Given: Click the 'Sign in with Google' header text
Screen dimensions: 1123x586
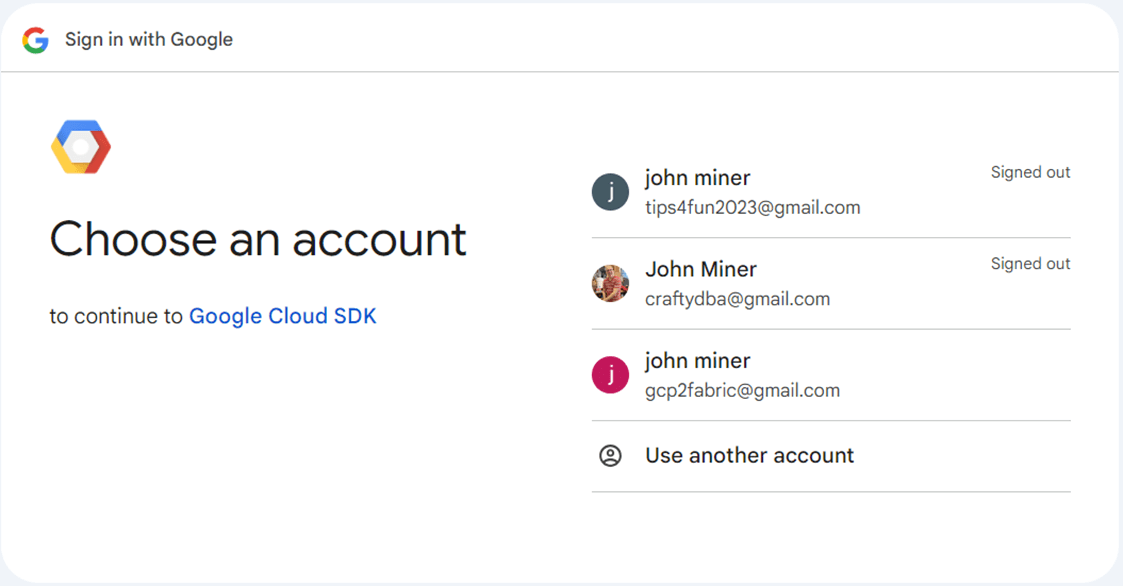Looking at the screenshot, I should tap(149, 40).
